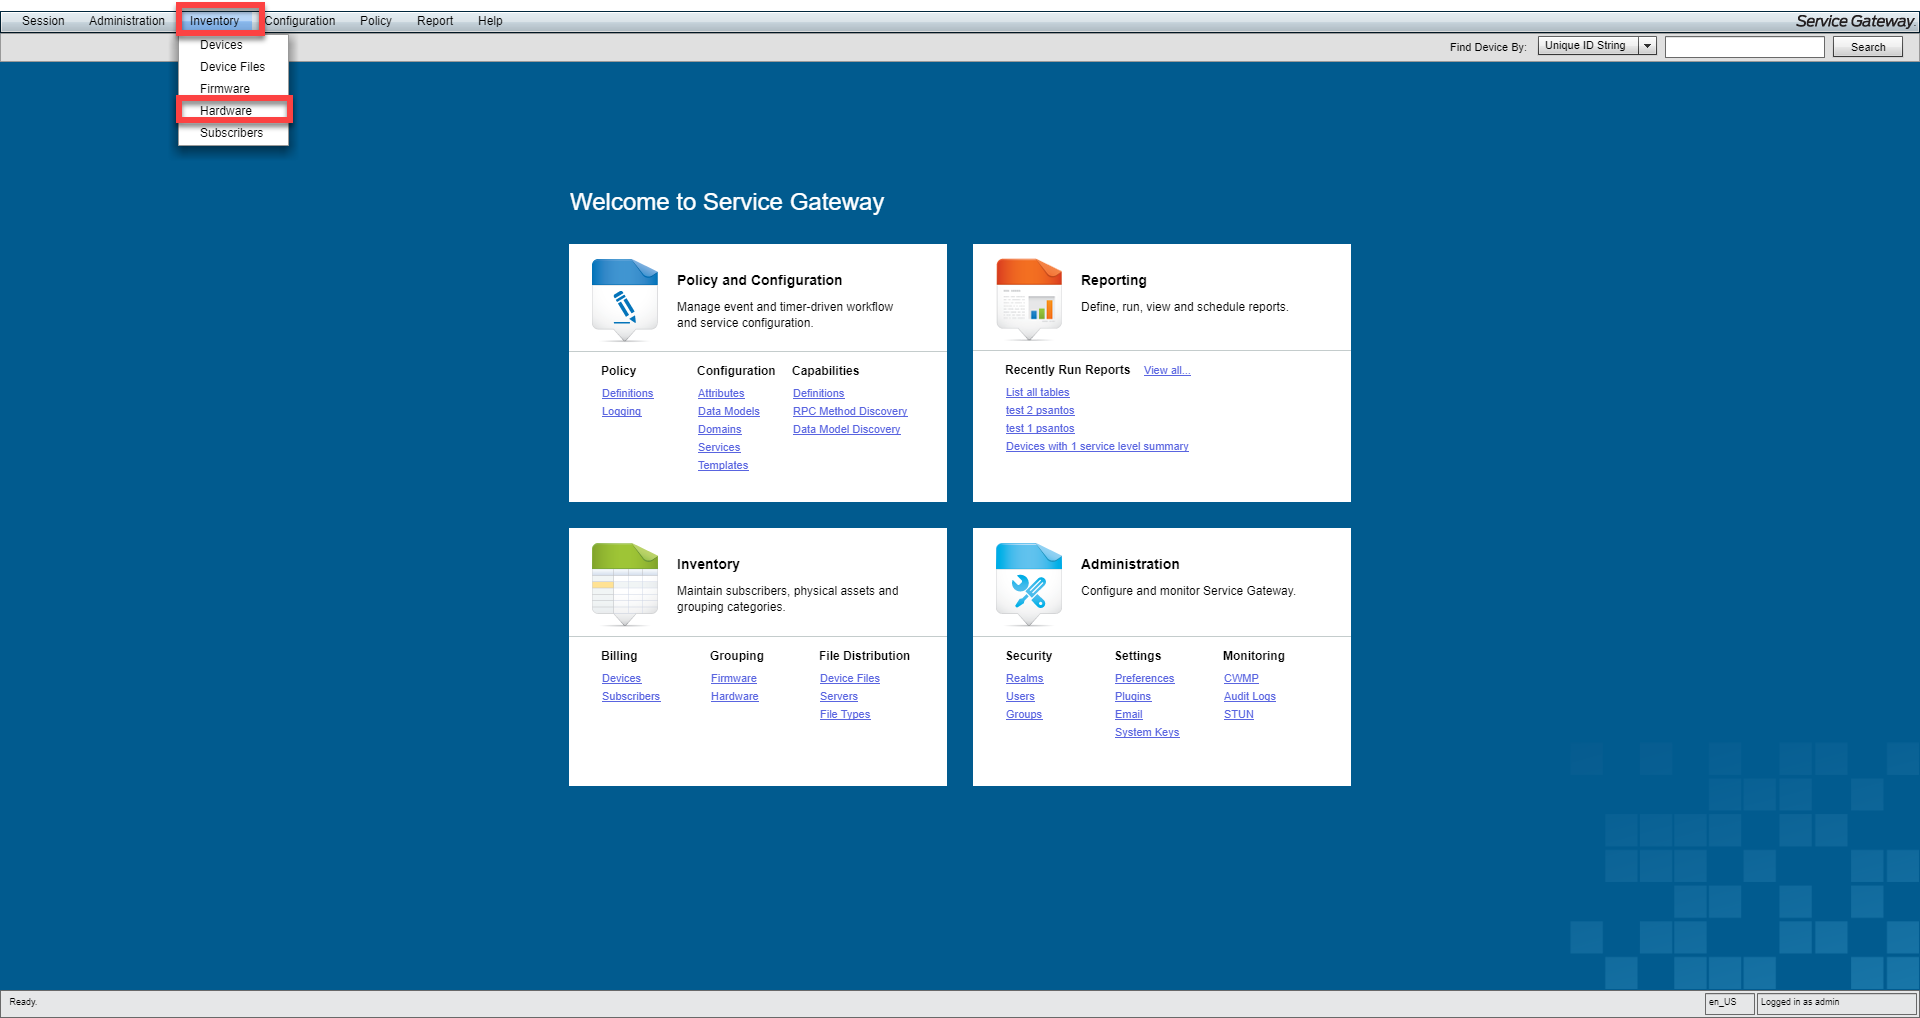The height and width of the screenshot is (1018, 1920).
Task: Follow the RPC Method Discovery link
Action: click(x=849, y=412)
